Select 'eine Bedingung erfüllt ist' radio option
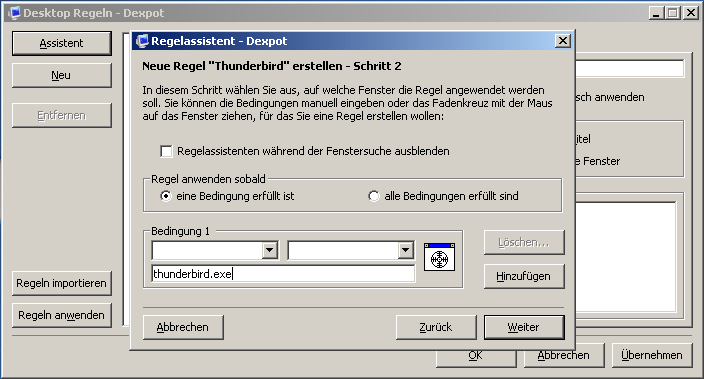The image size is (704, 379). [166, 196]
